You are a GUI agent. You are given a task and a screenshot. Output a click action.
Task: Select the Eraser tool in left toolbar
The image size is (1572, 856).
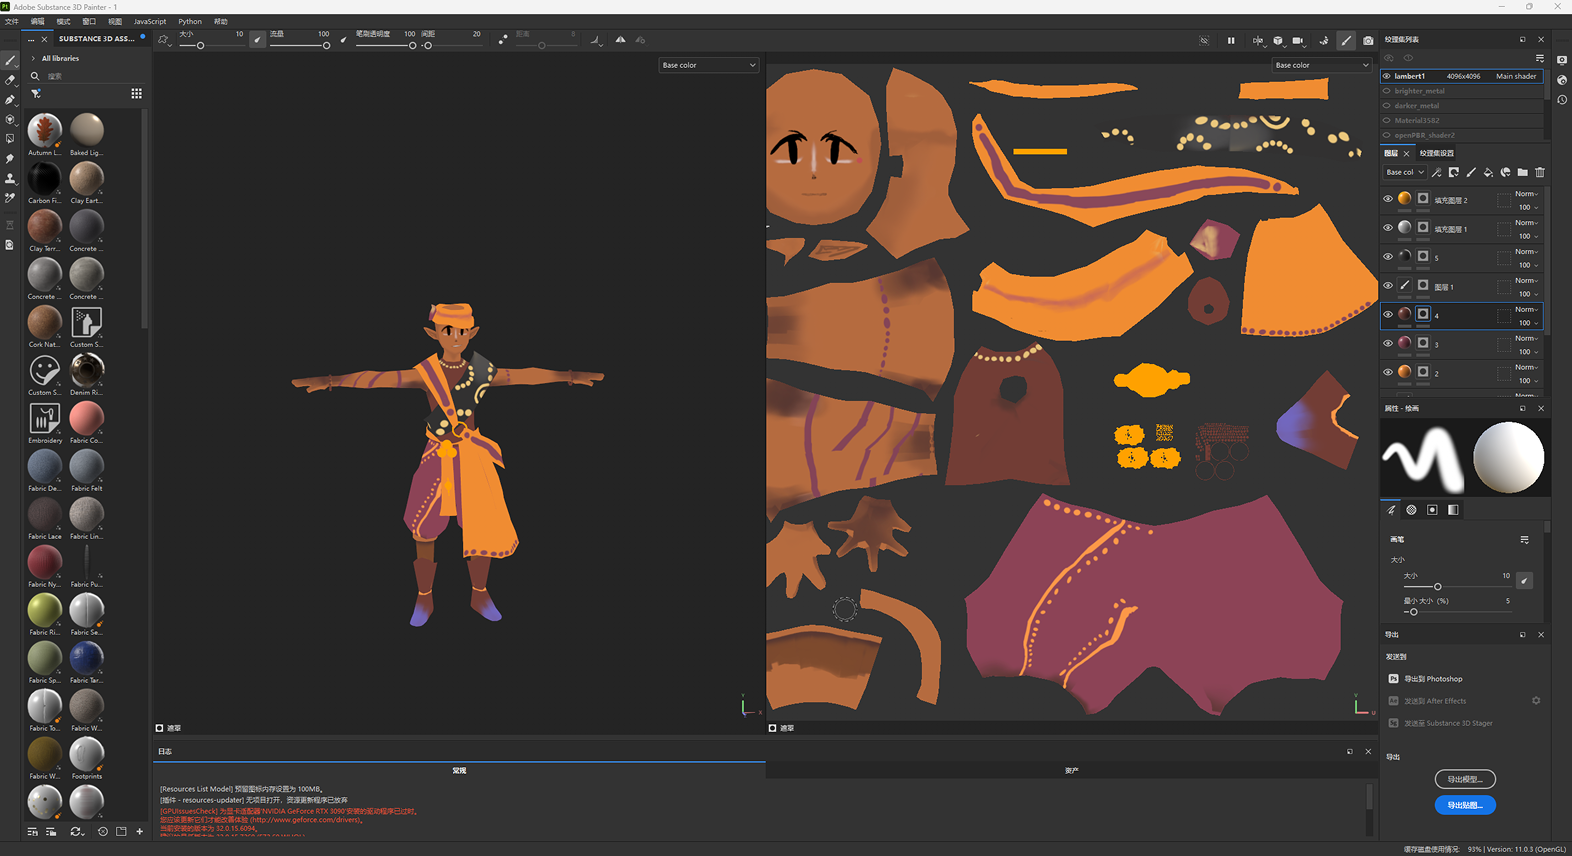(x=10, y=80)
